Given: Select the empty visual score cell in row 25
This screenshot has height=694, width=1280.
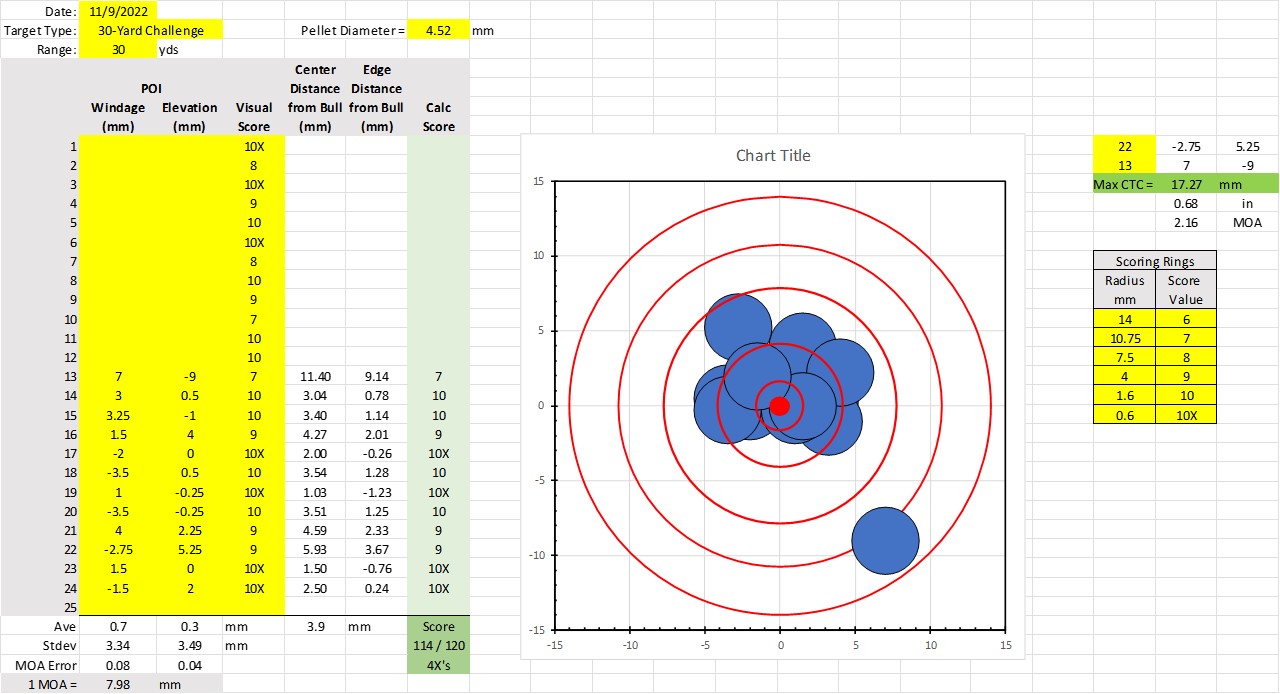Looking at the screenshot, I should [254, 607].
